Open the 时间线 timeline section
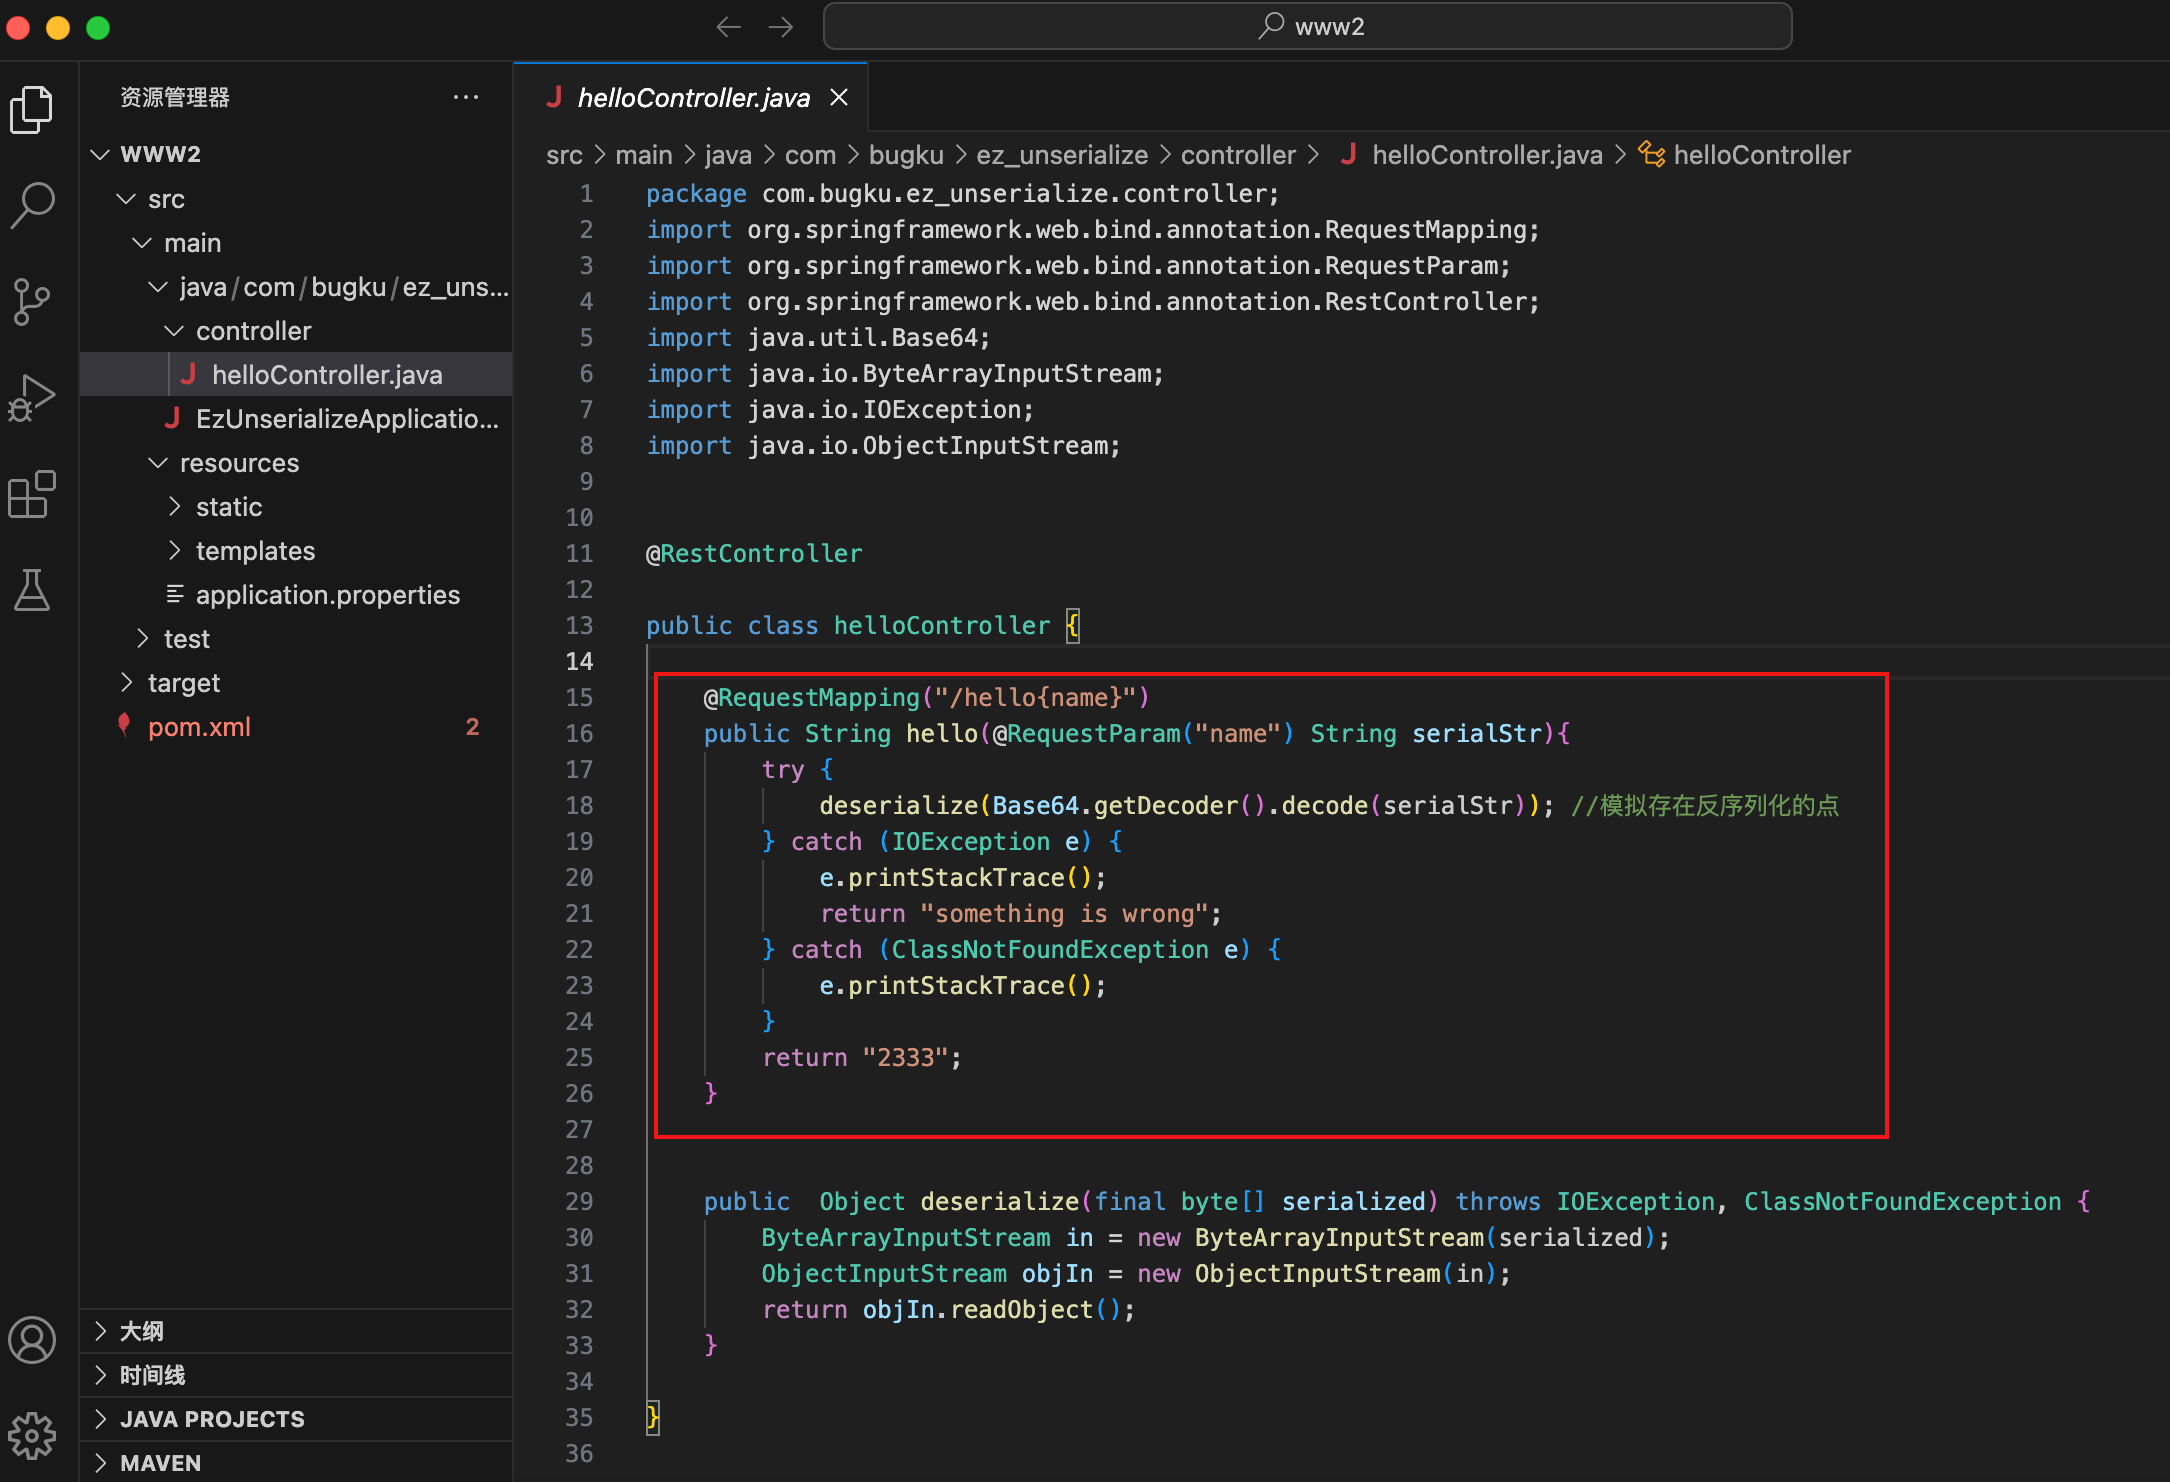The width and height of the screenshot is (2170, 1482). coord(152,1374)
